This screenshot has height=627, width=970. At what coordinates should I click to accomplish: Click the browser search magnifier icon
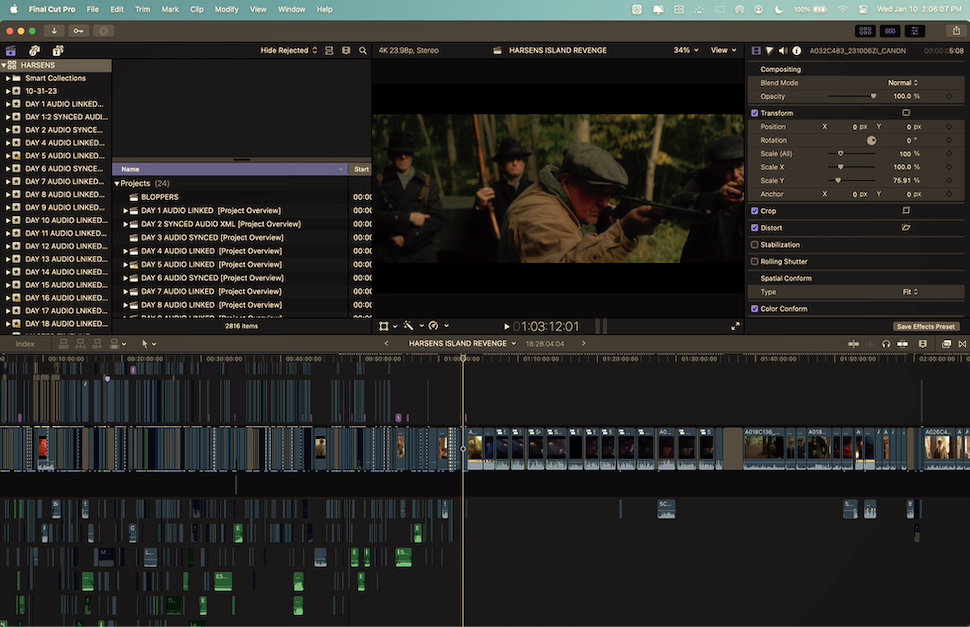(x=362, y=50)
